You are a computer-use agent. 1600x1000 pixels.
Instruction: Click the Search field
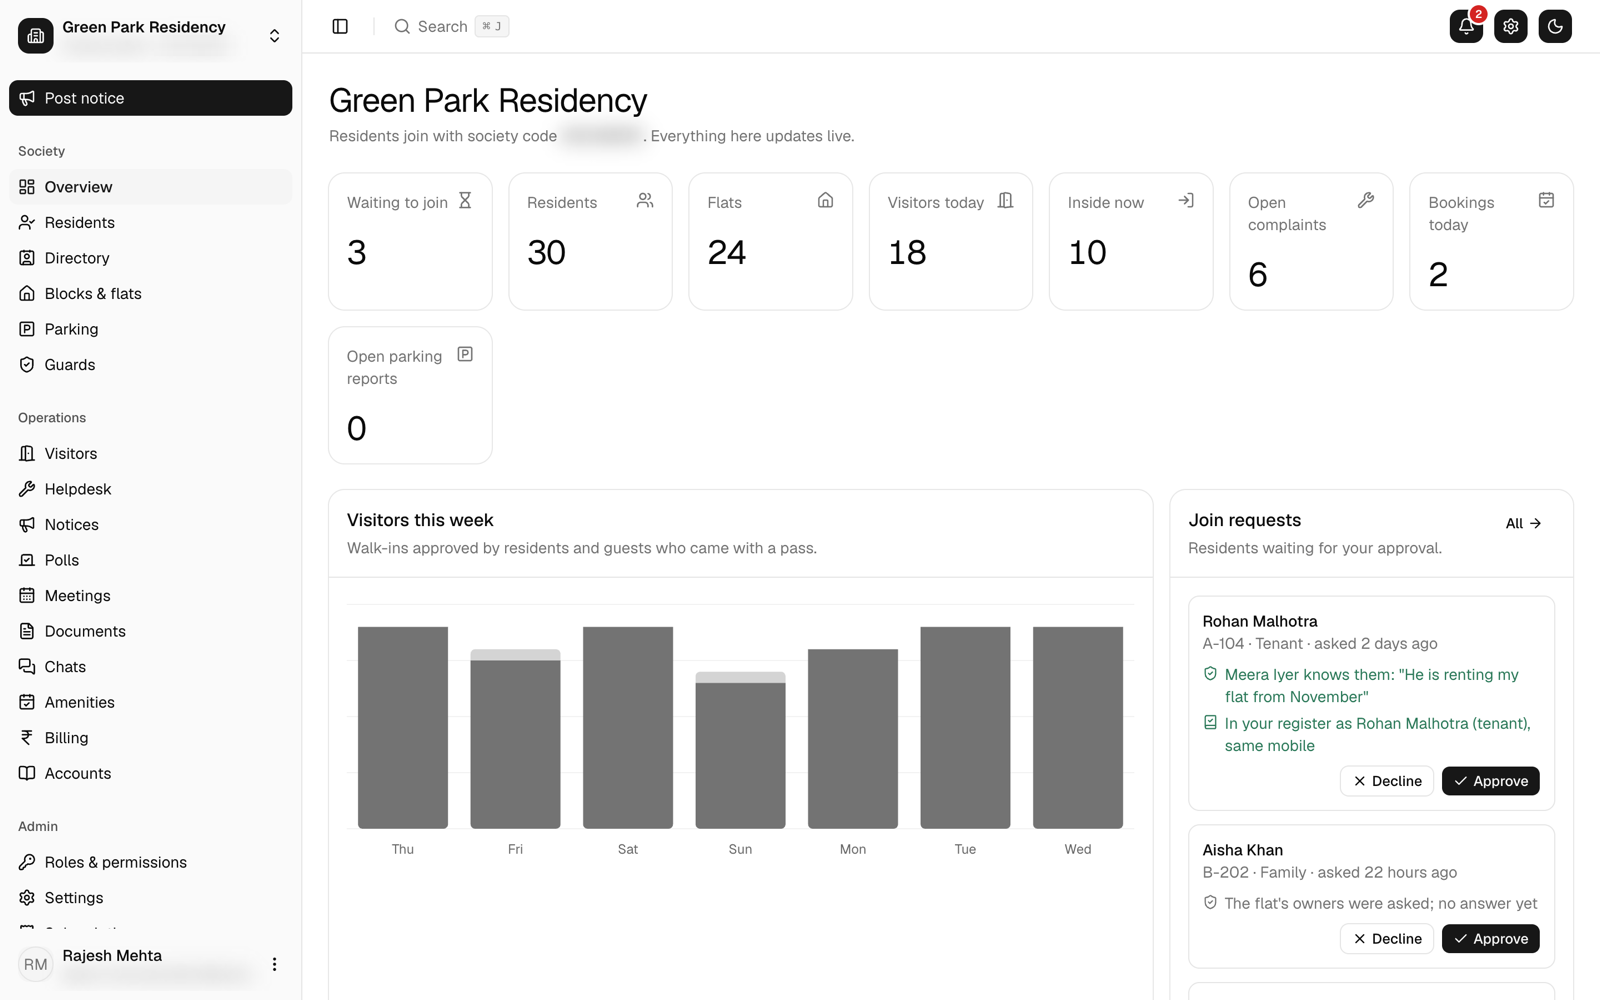(x=451, y=27)
